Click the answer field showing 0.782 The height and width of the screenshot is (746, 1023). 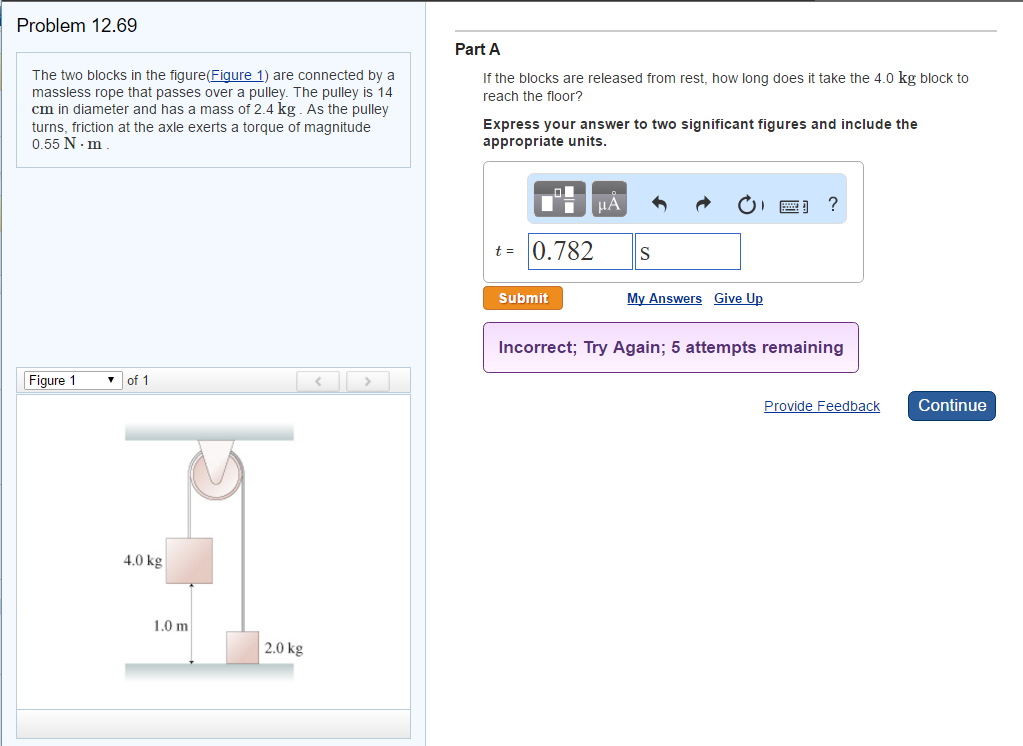coord(580,250)
